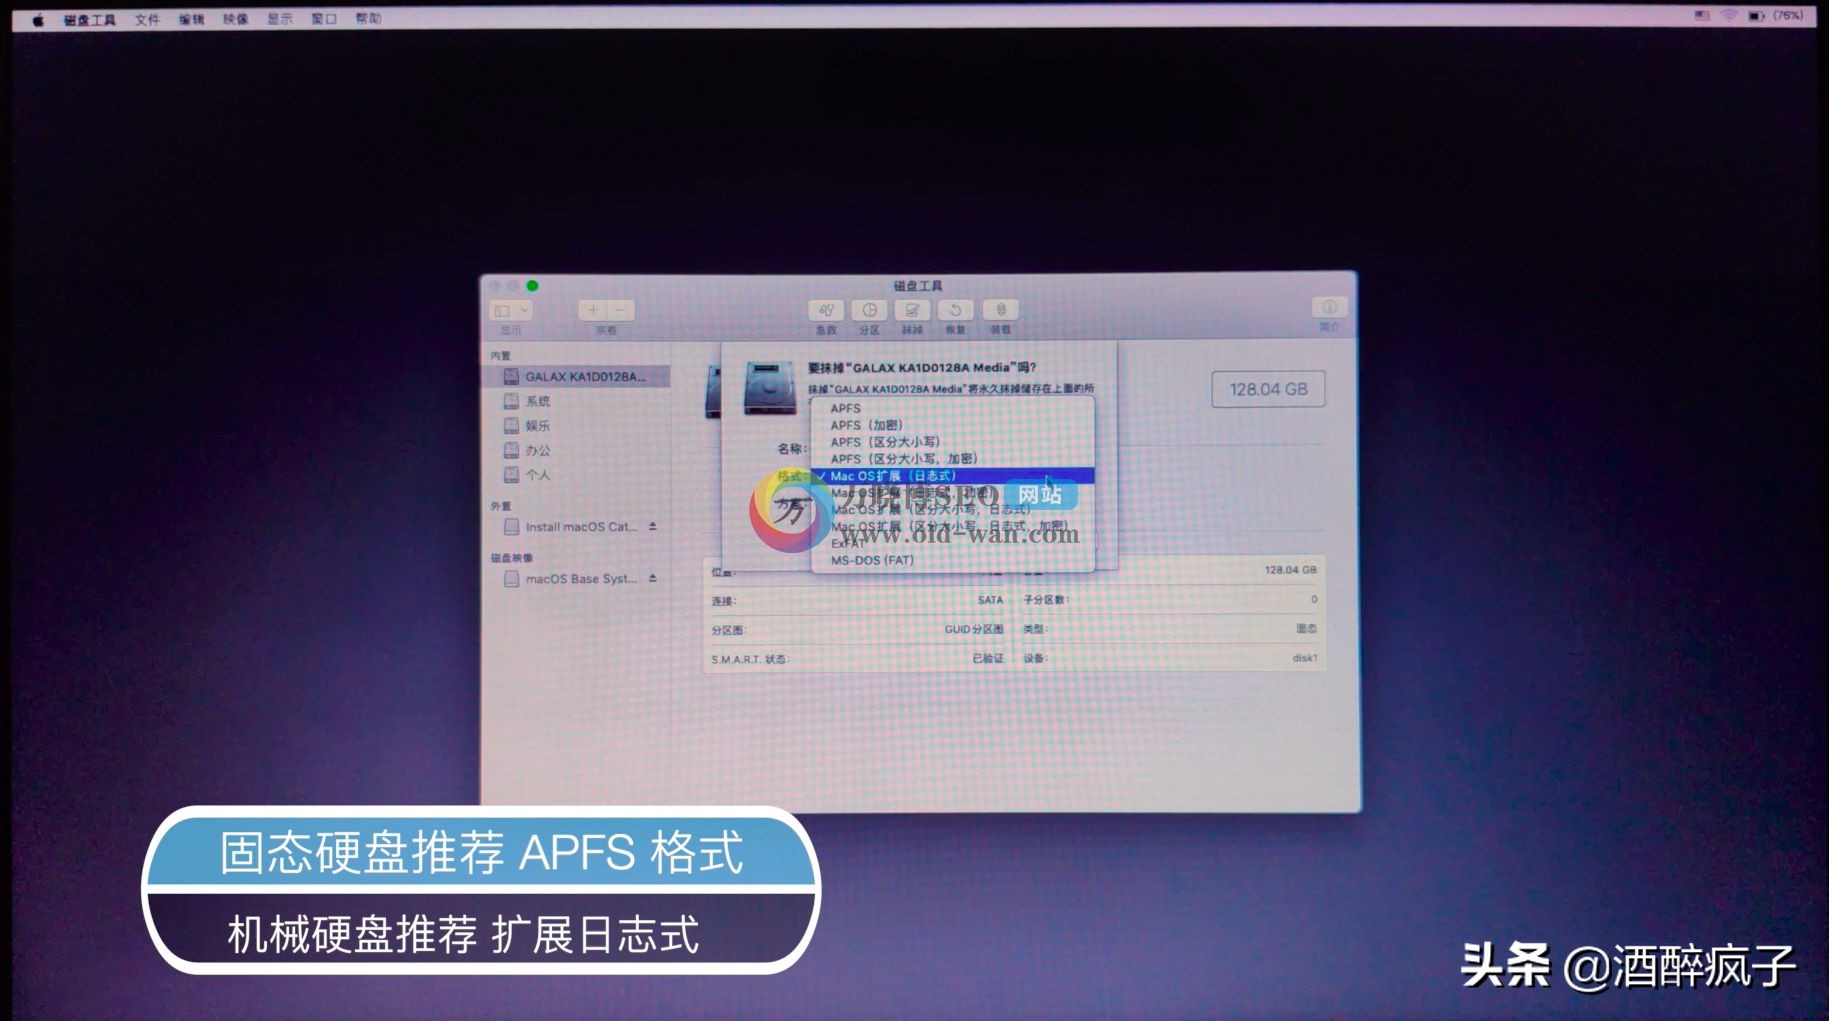
Task: Select ExFAT from the format list
Action: [849, 543]
